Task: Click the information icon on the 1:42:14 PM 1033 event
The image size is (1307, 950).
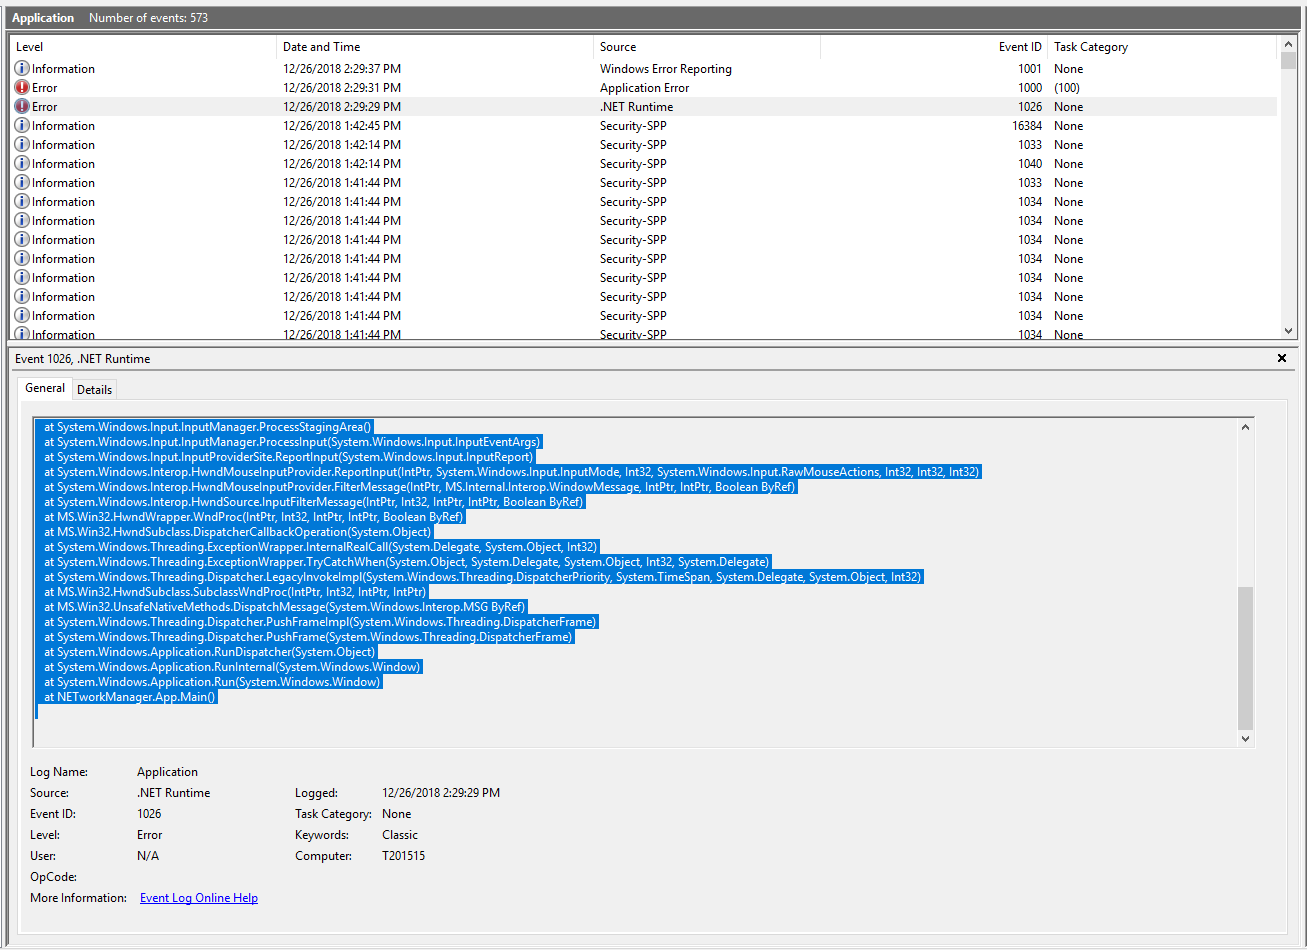Action: [21, 144]
